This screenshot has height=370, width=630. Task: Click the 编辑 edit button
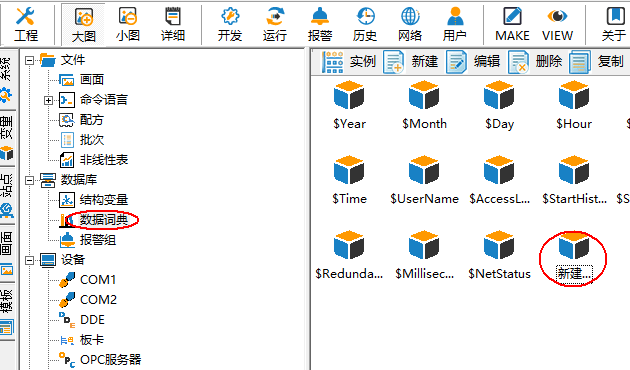click(473, 62)
